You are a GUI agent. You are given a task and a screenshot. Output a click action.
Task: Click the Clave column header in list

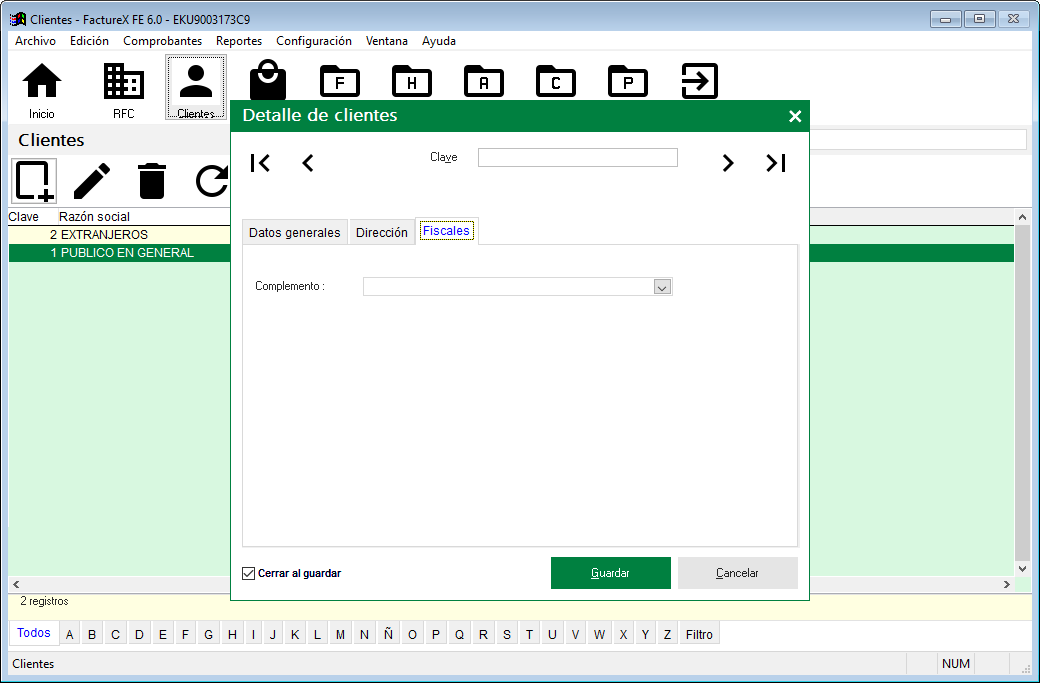[x=23, y=217]
